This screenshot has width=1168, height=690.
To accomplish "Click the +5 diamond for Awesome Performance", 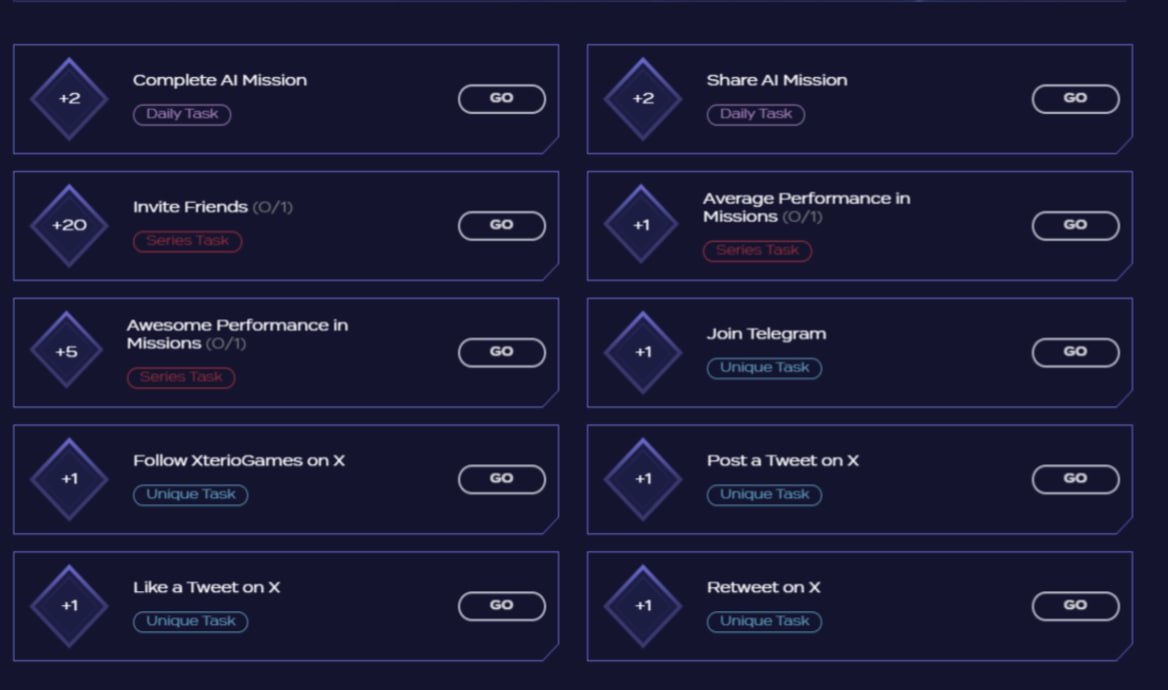I will [x=66, y=351].
